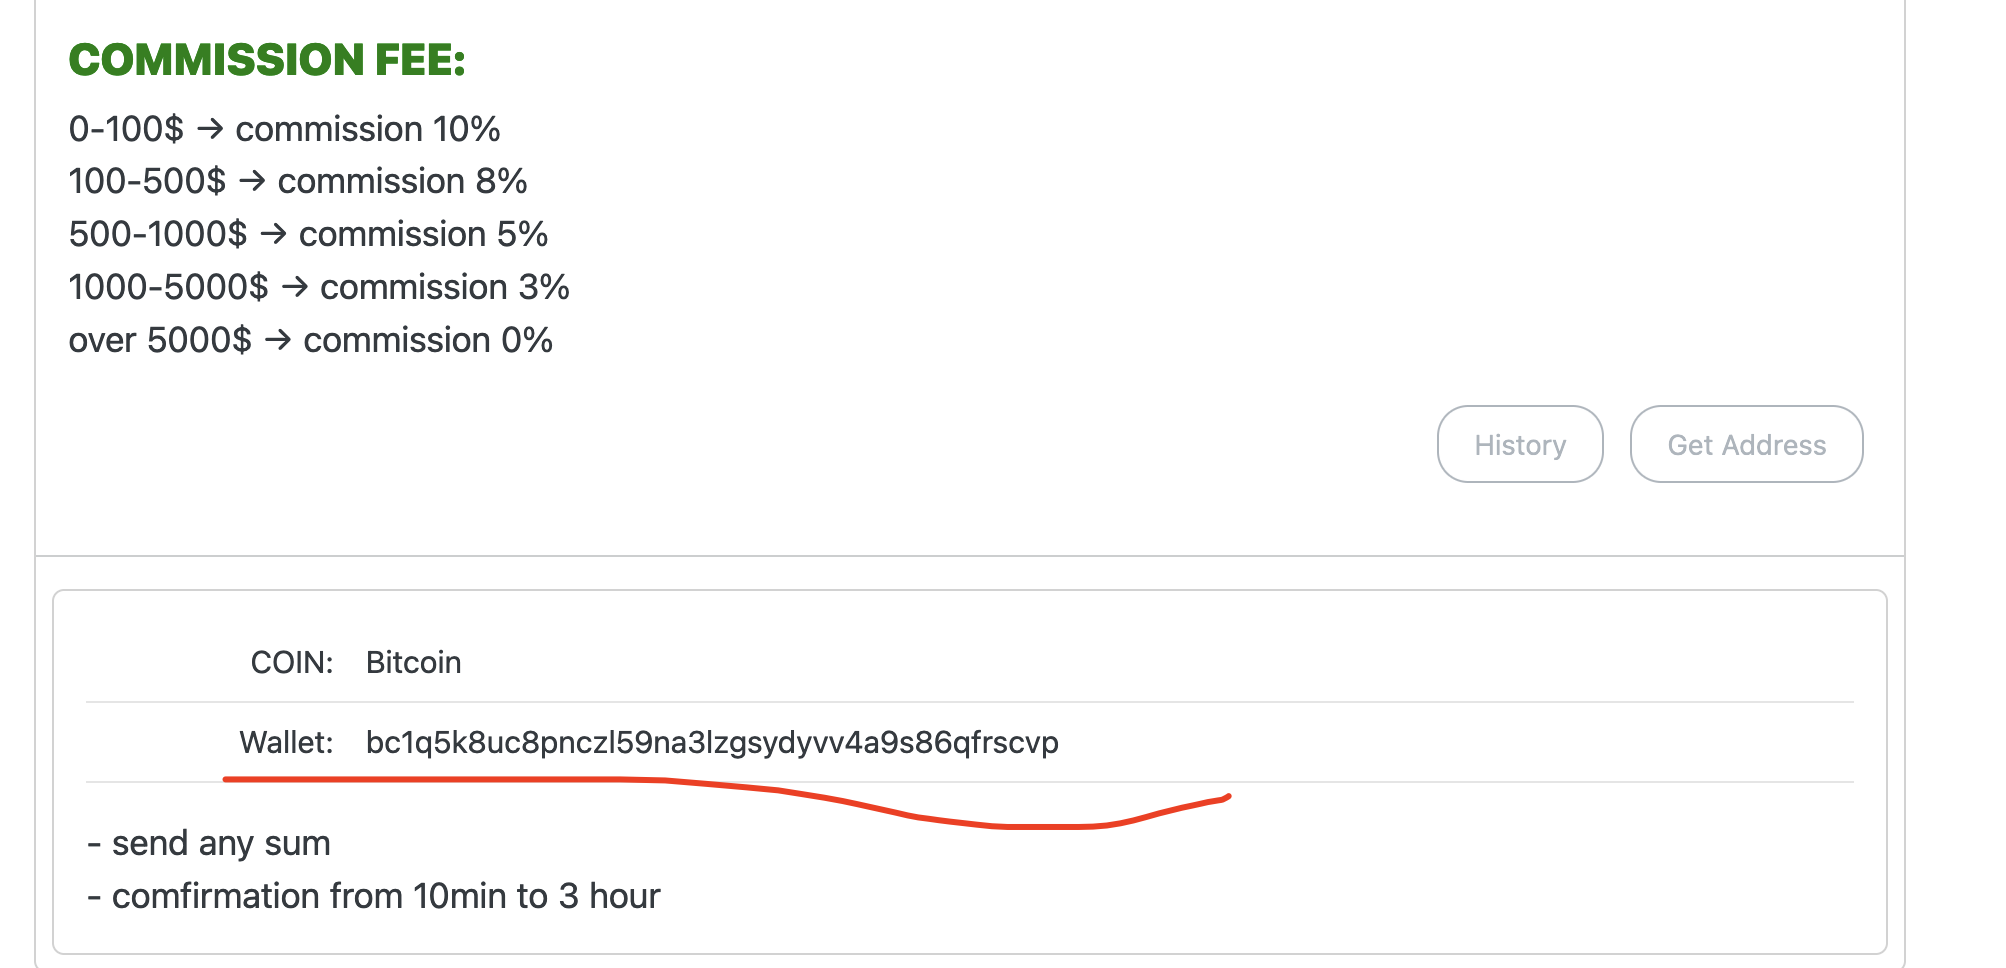The width and height of the screenshot is (2006, 968).
Task: Click the Get Address button
Action: point(1746,444)
